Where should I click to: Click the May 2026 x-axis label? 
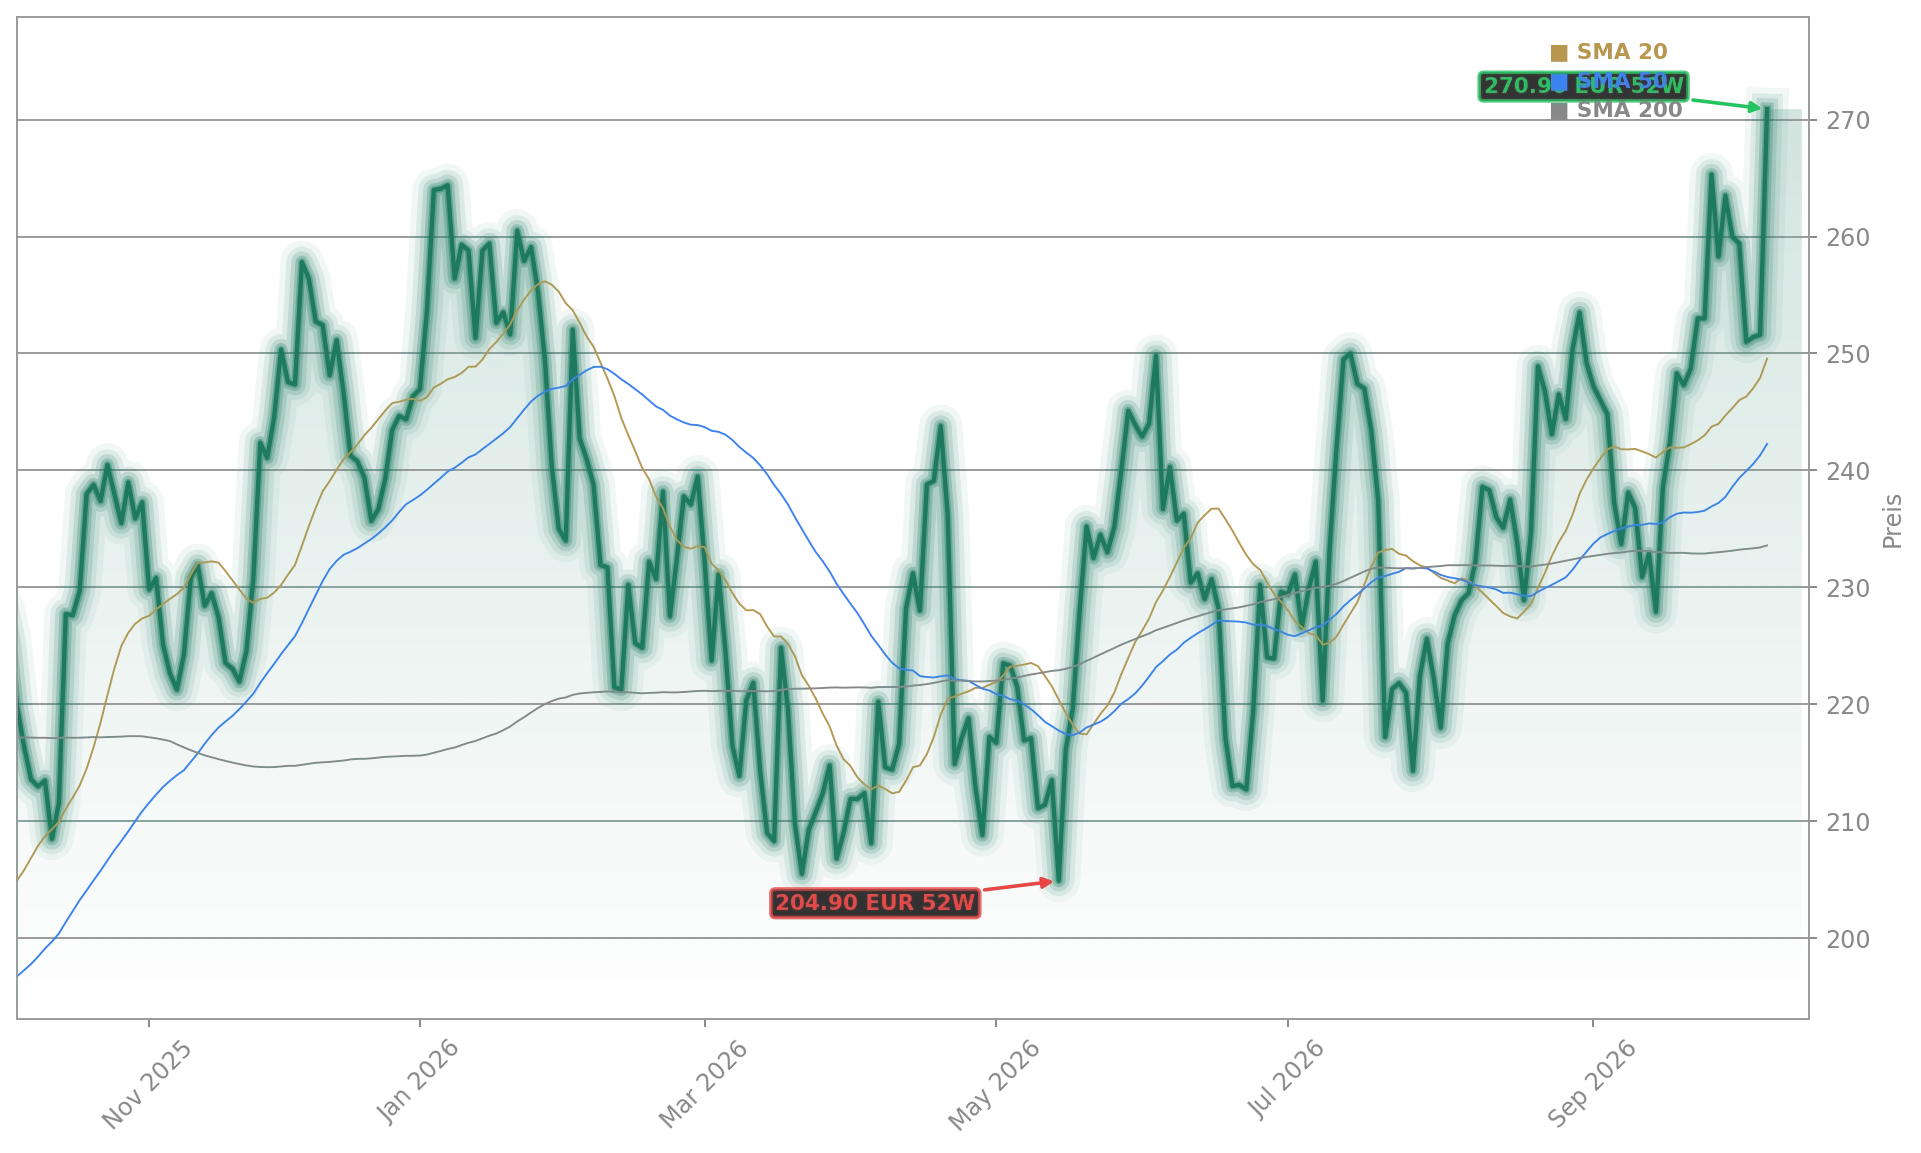[x=993, y=1085]
